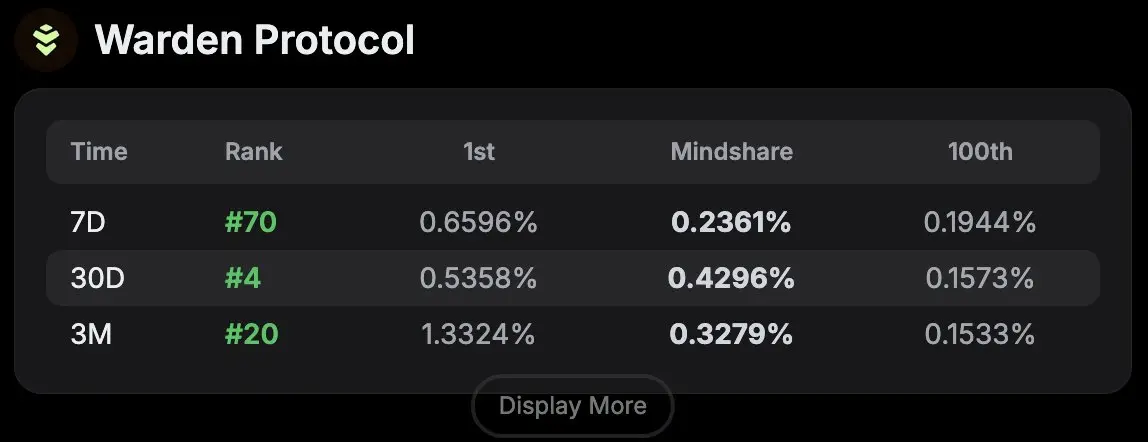1148x442 pixels.
Task: Click the 1st column header
Action: point(479,151)
